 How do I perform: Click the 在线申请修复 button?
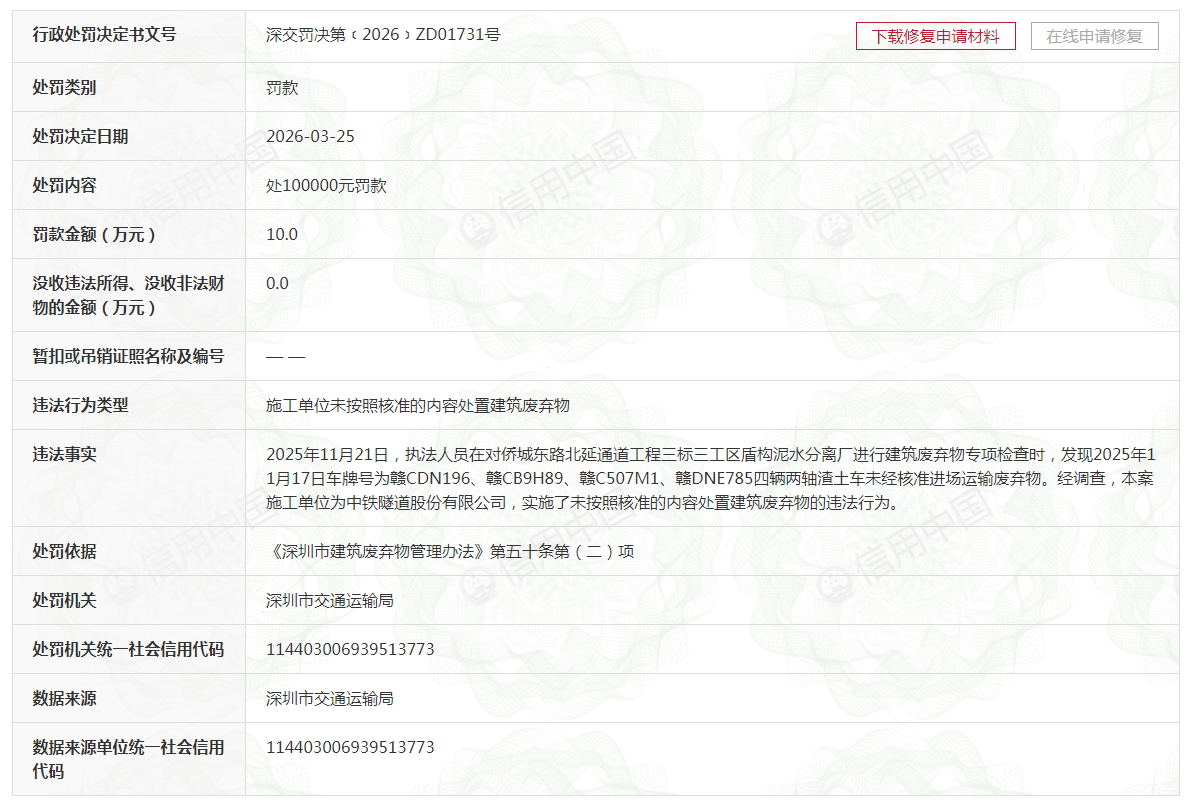(1094, 36)
